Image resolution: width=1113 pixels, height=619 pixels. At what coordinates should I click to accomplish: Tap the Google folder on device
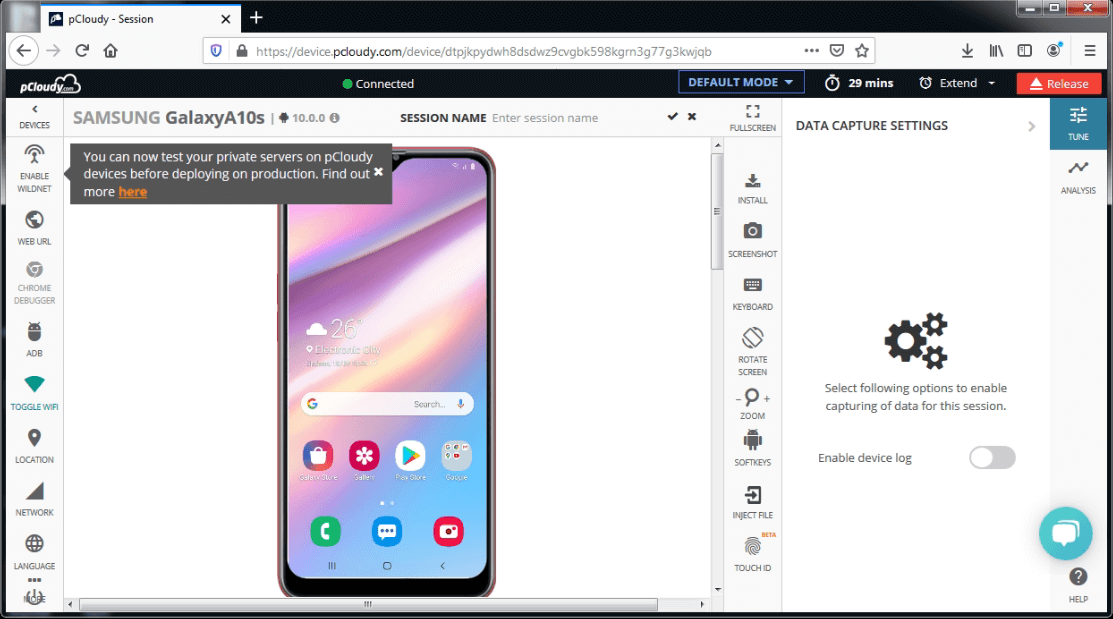[x=456, y=456]
